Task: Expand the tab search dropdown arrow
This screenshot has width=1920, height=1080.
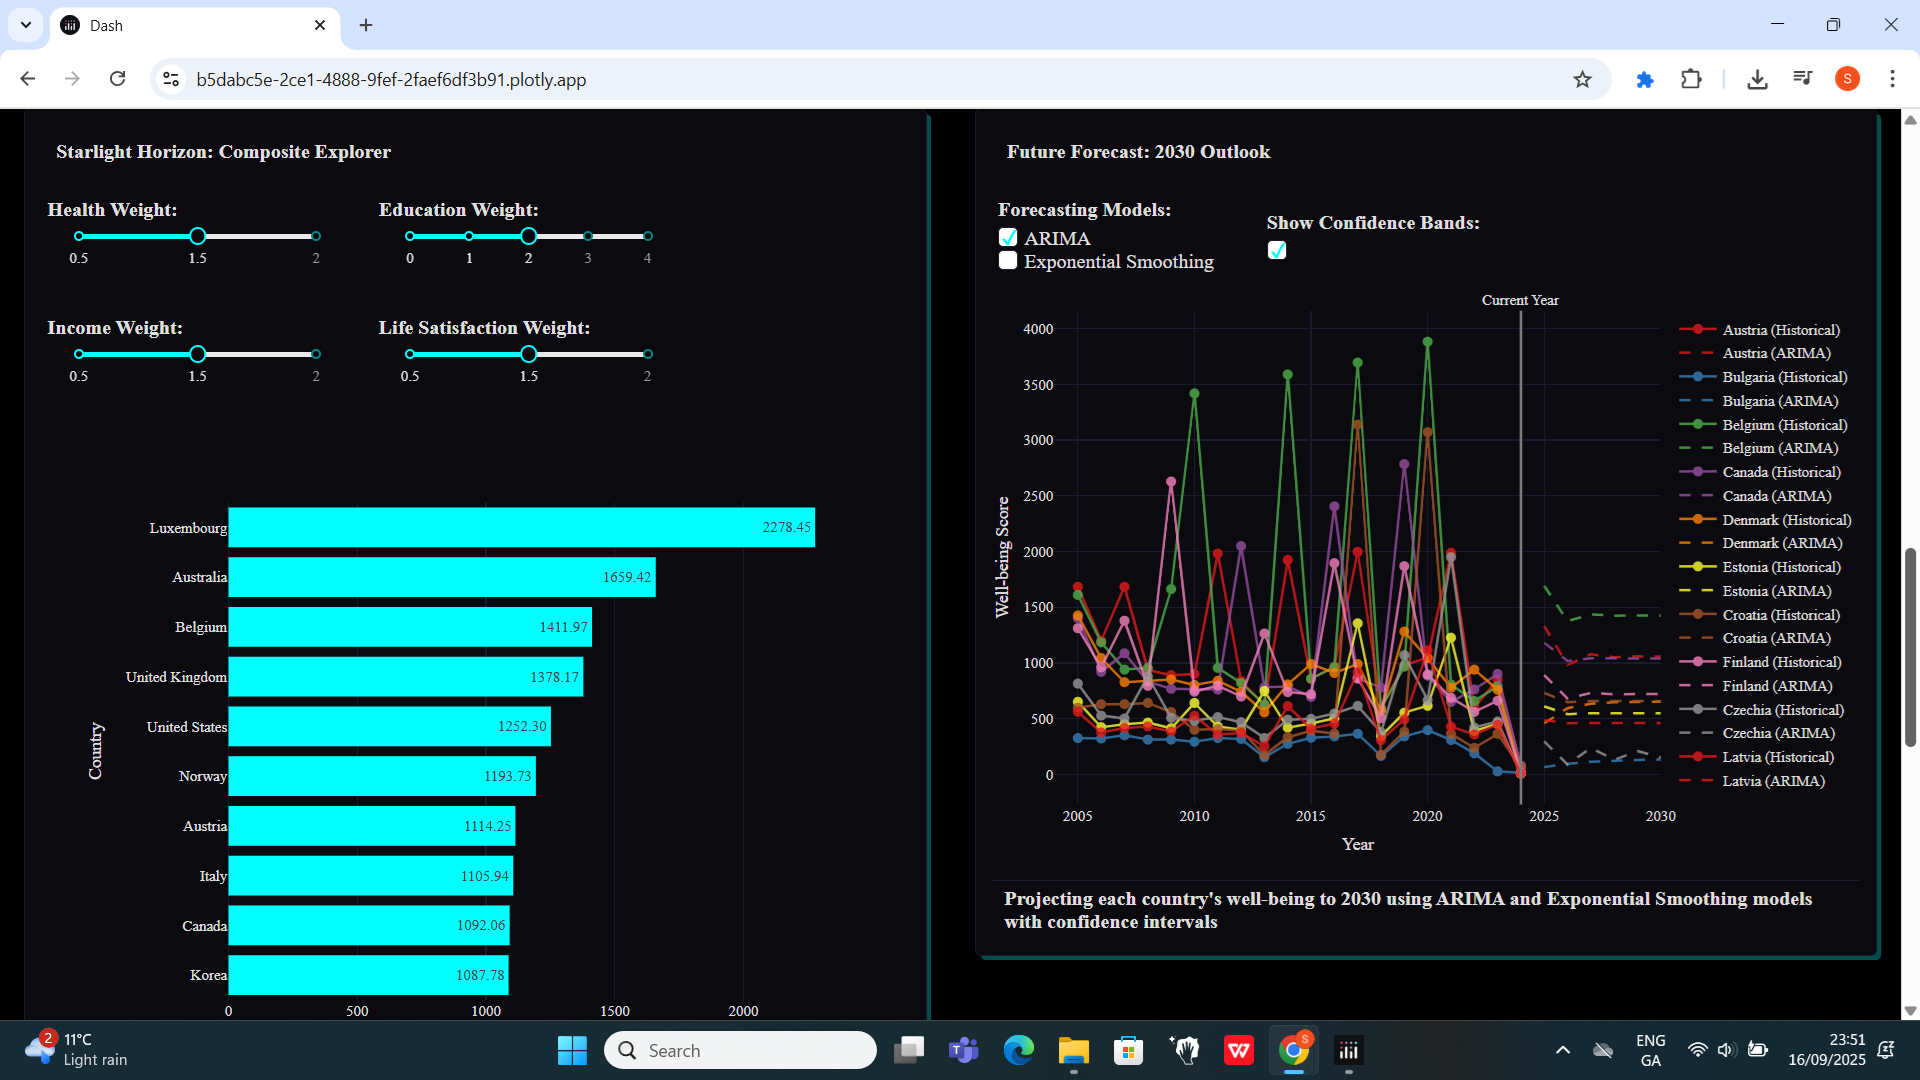Action: [x=26, y=25]
